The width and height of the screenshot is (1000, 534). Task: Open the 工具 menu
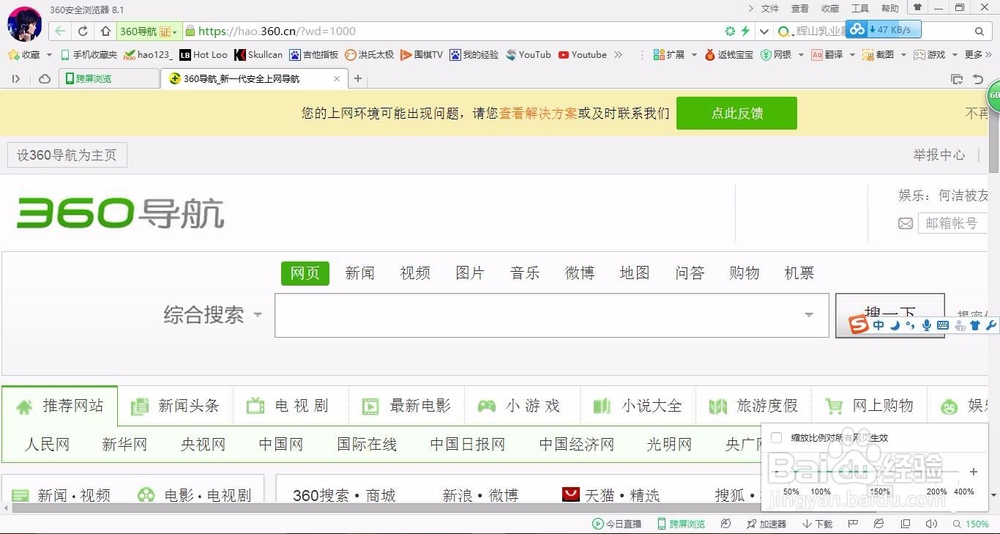click(860, 8)
